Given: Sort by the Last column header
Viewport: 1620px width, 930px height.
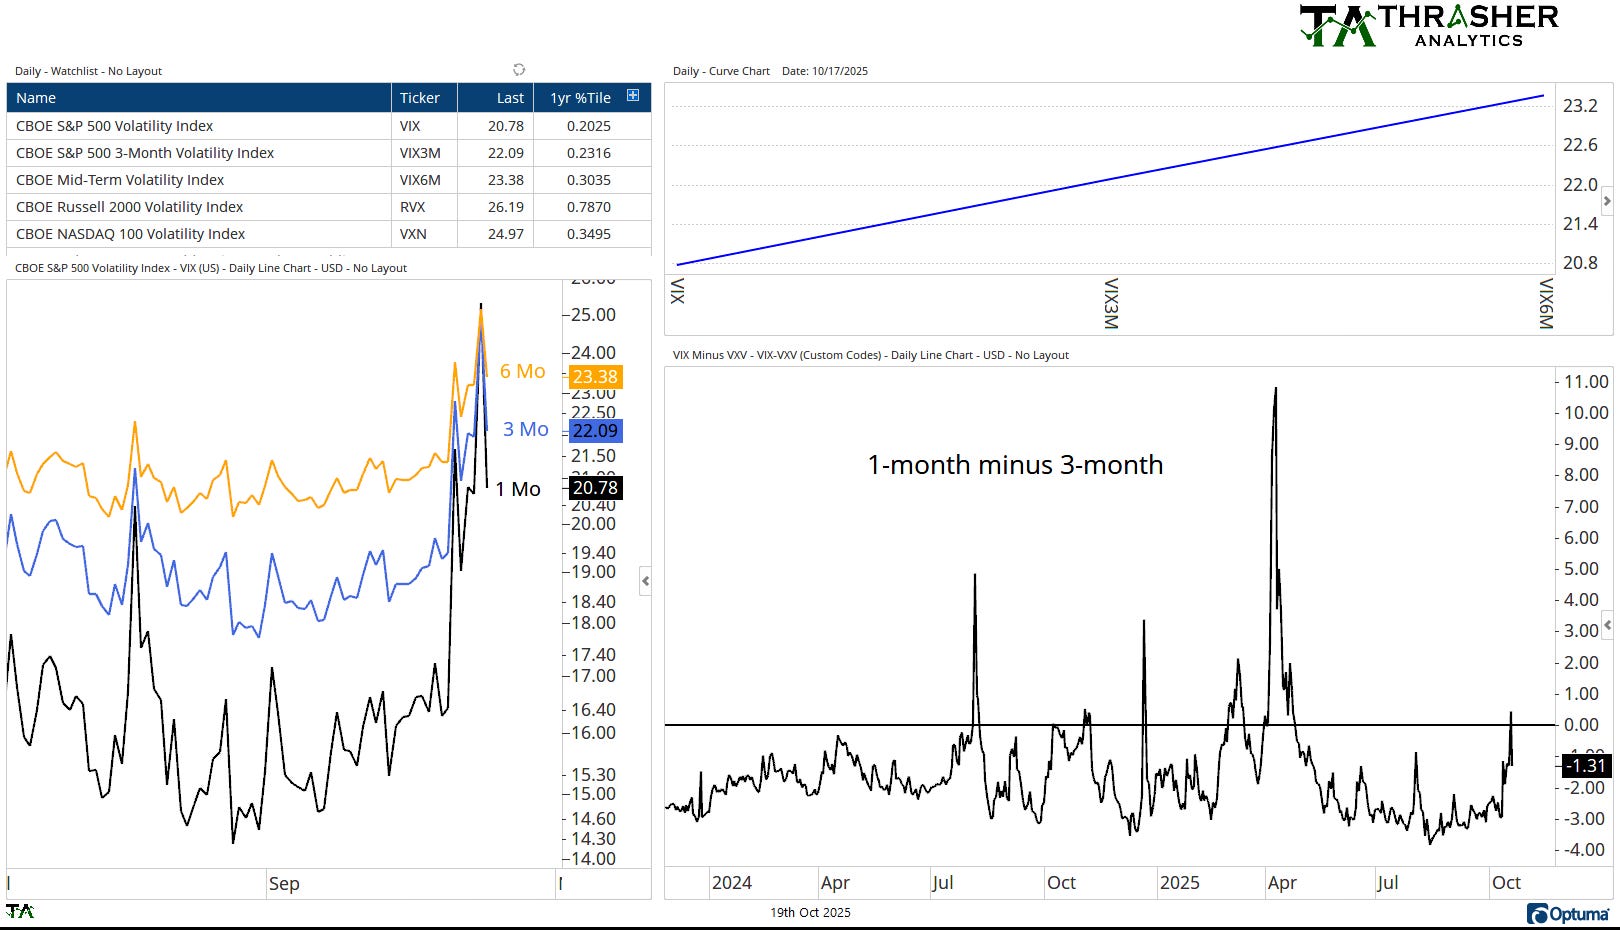Looking at the screenshot, I should point(495,97).
